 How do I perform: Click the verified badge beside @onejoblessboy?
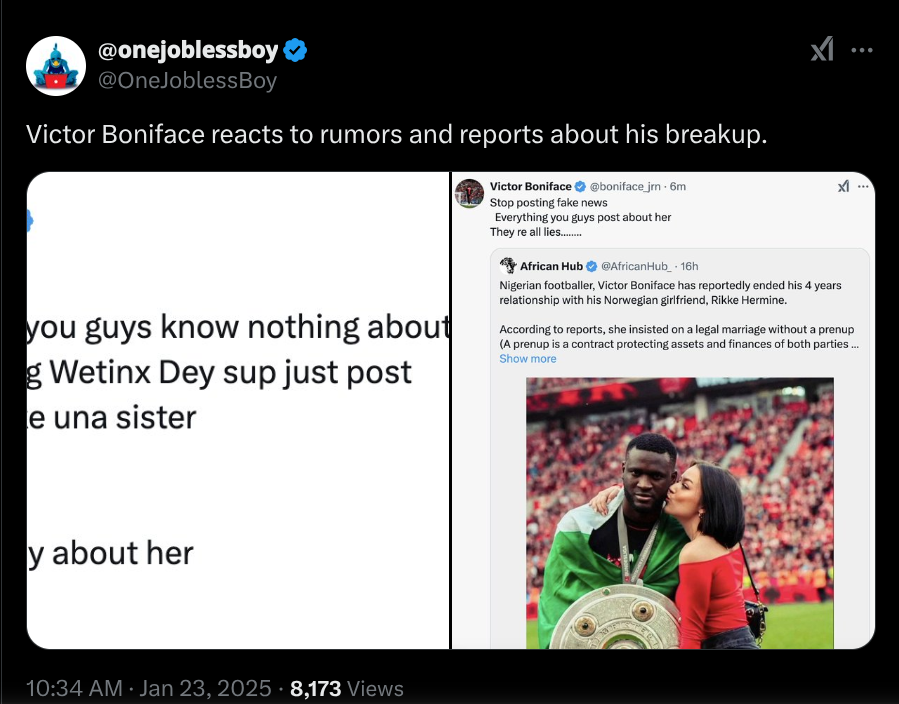point(295,50)
